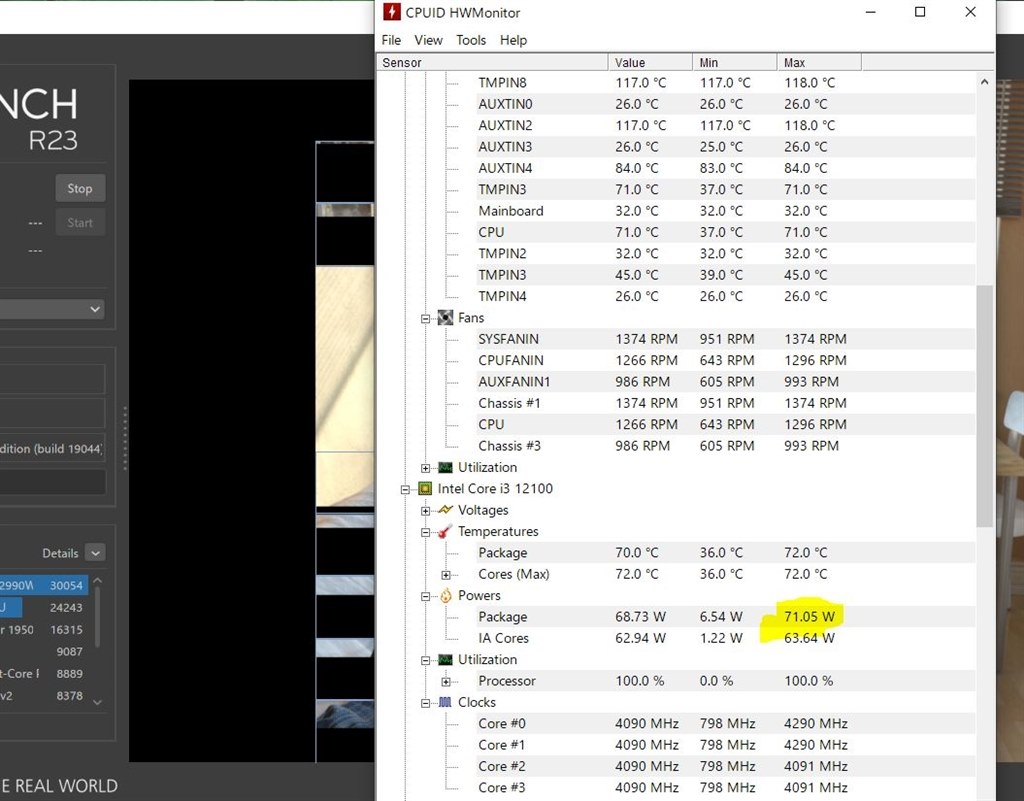This screenshot has width=1024, height=801.
Task: Click the HWMonitor app icon in title bar
Action: [391, 12]
